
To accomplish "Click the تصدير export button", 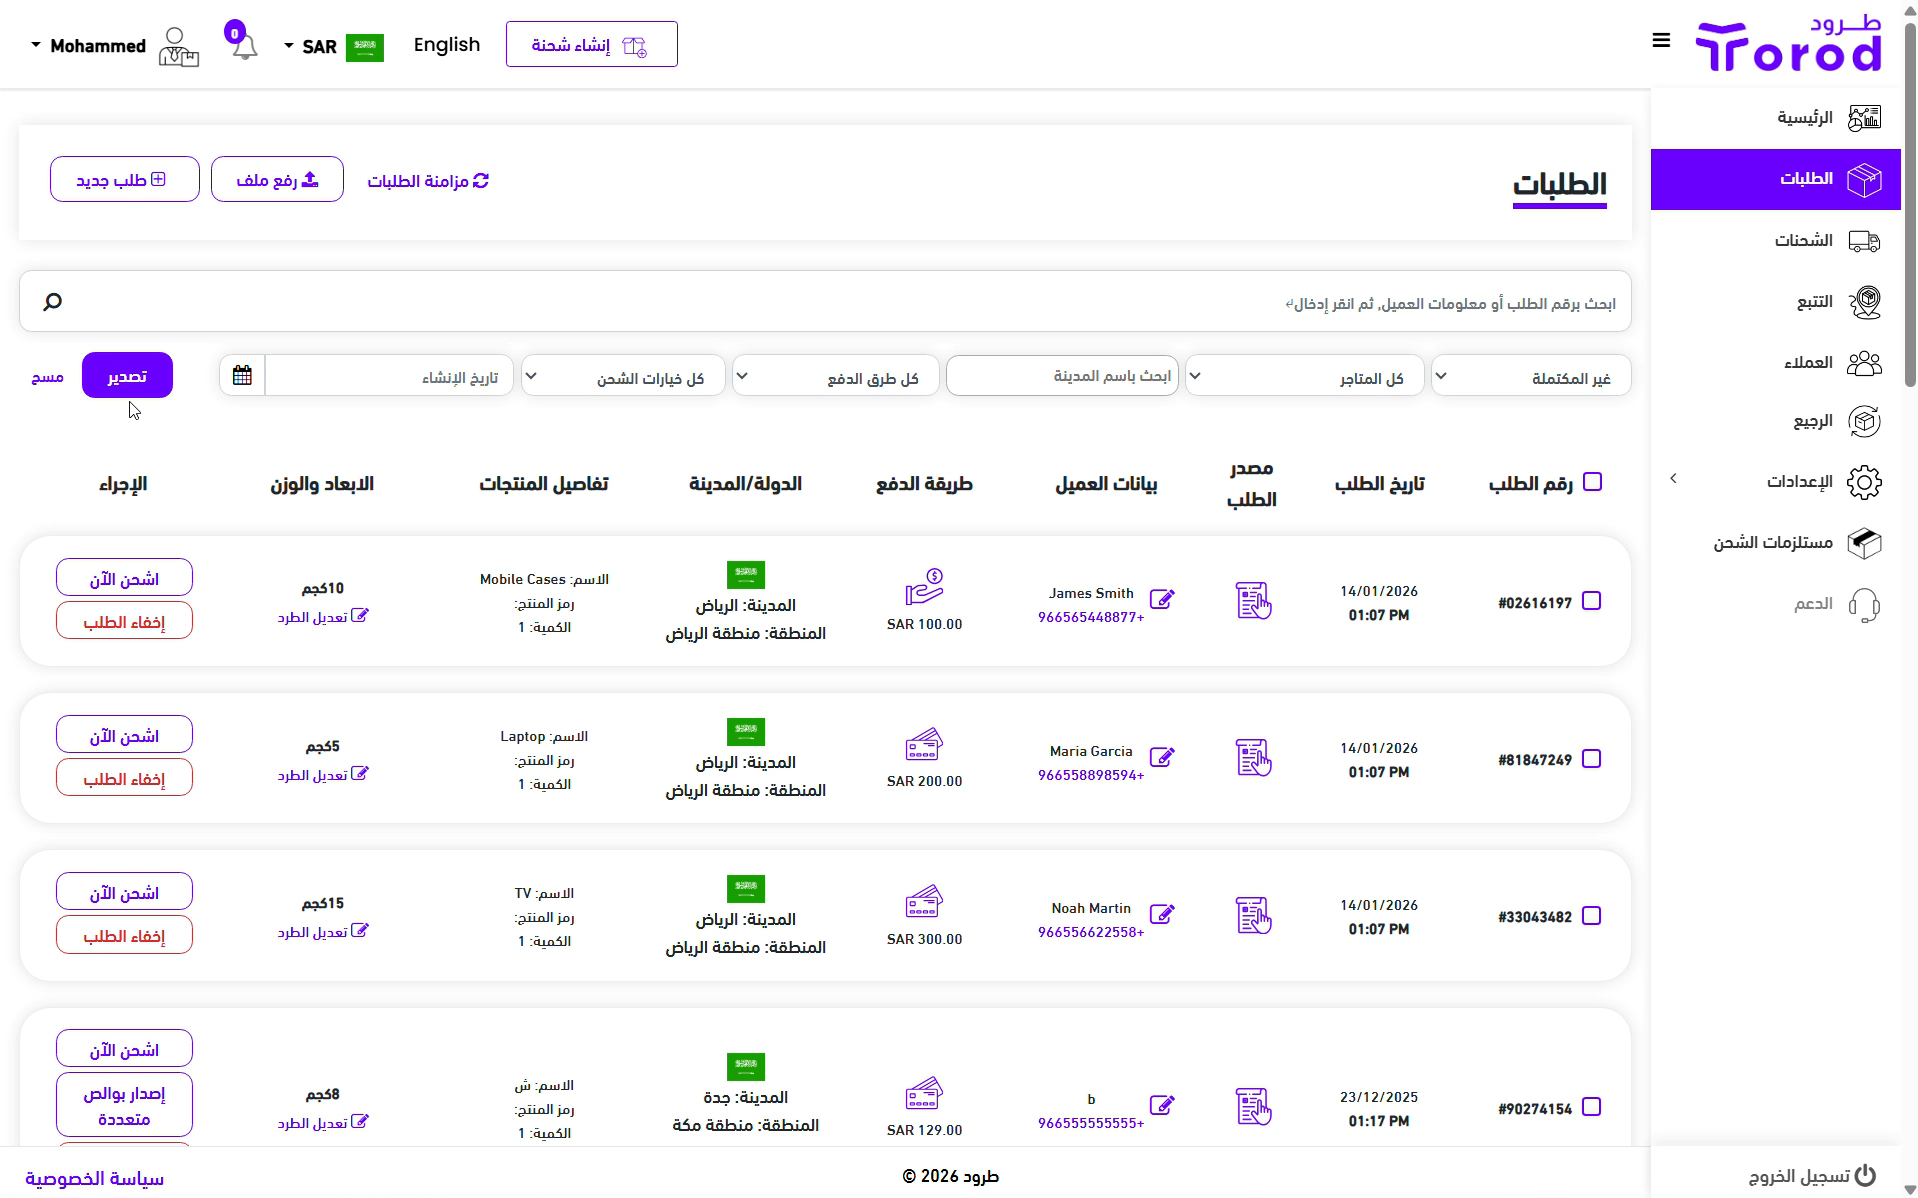I will [127, 376].
